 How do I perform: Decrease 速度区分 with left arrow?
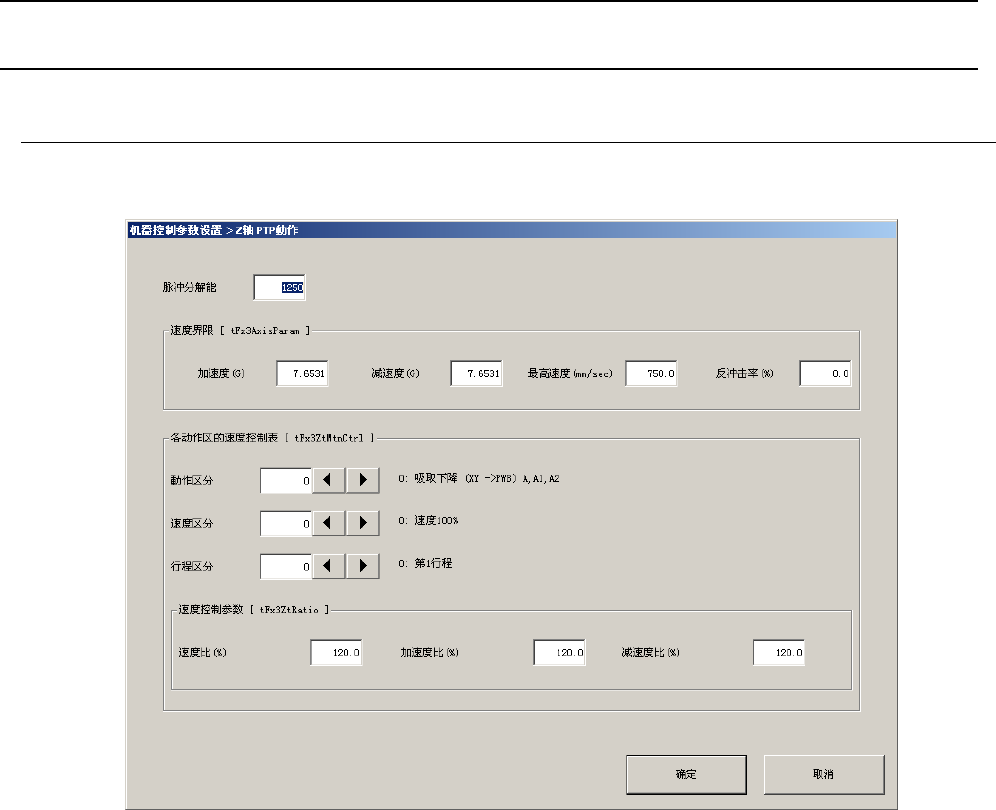click(328, 523)
